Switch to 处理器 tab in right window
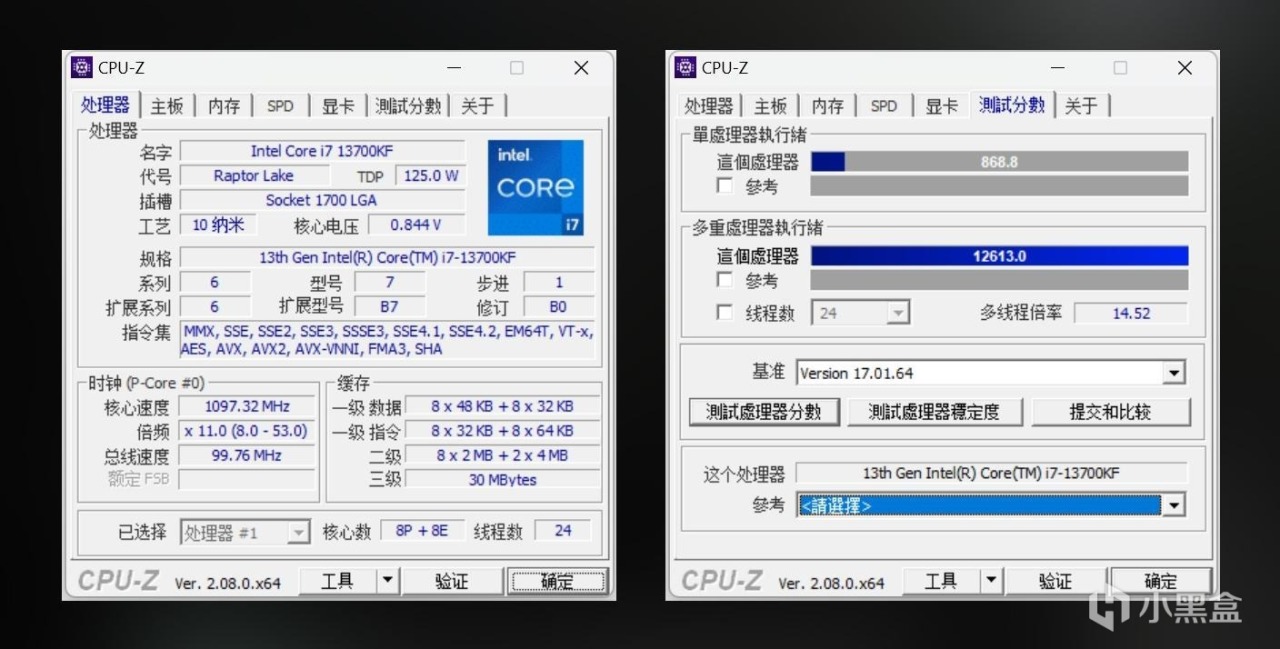1280x649 pixels. 709,106
